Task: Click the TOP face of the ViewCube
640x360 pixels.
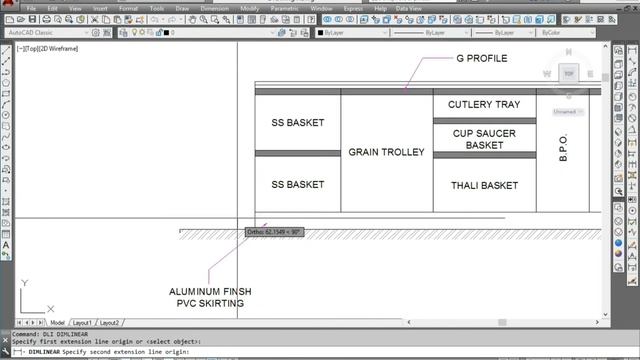Action: pyautogui.click(x=569, y=74)
